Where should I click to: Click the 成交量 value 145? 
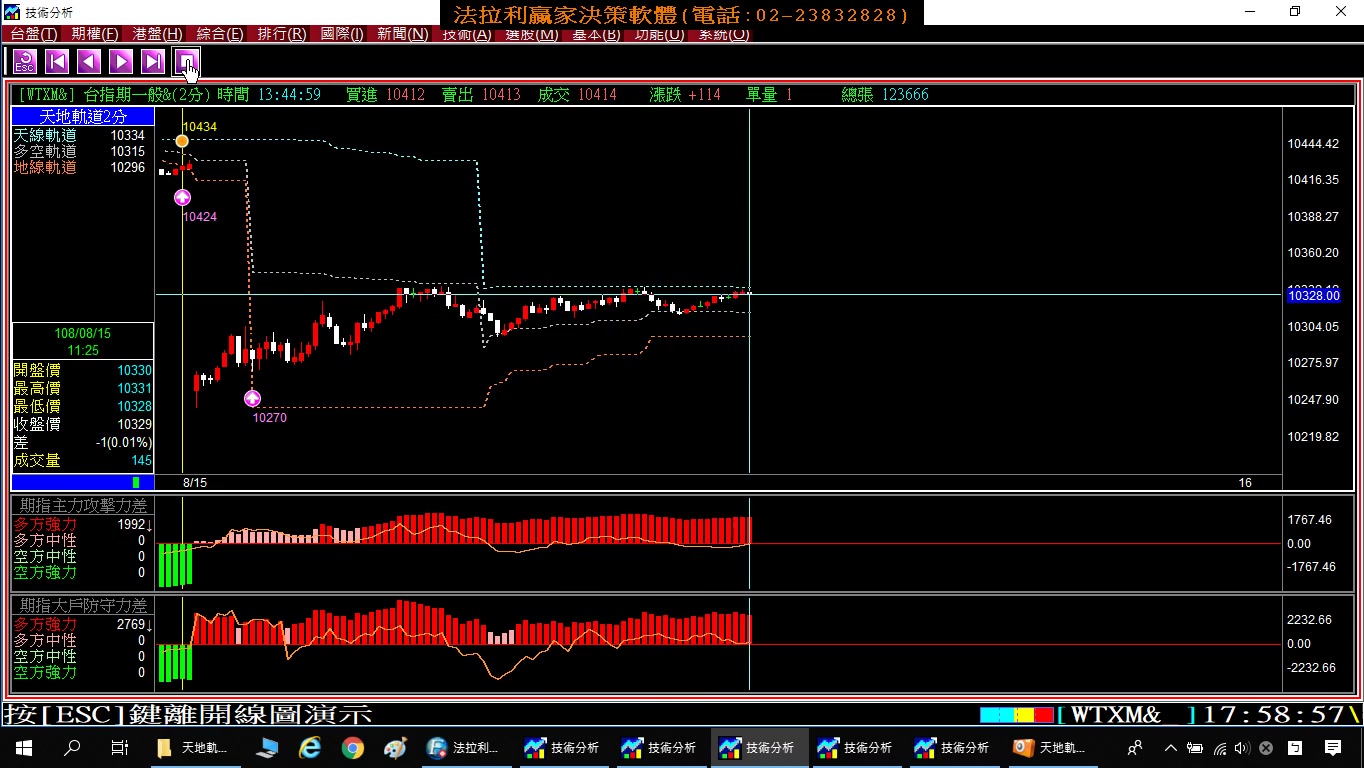pyautogui.click(x=141, y=460)
